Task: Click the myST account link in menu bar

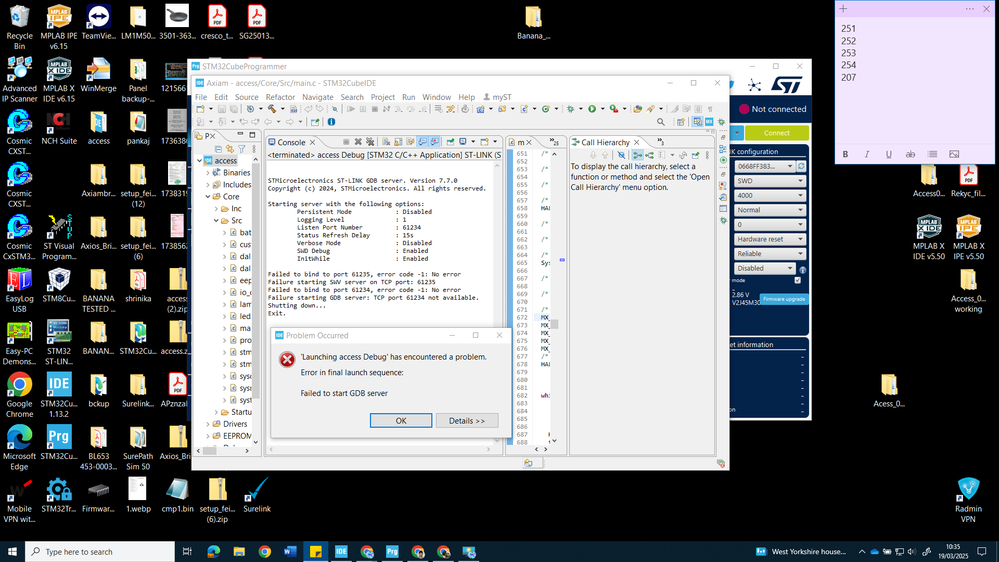Action: (x=497, y=97)
